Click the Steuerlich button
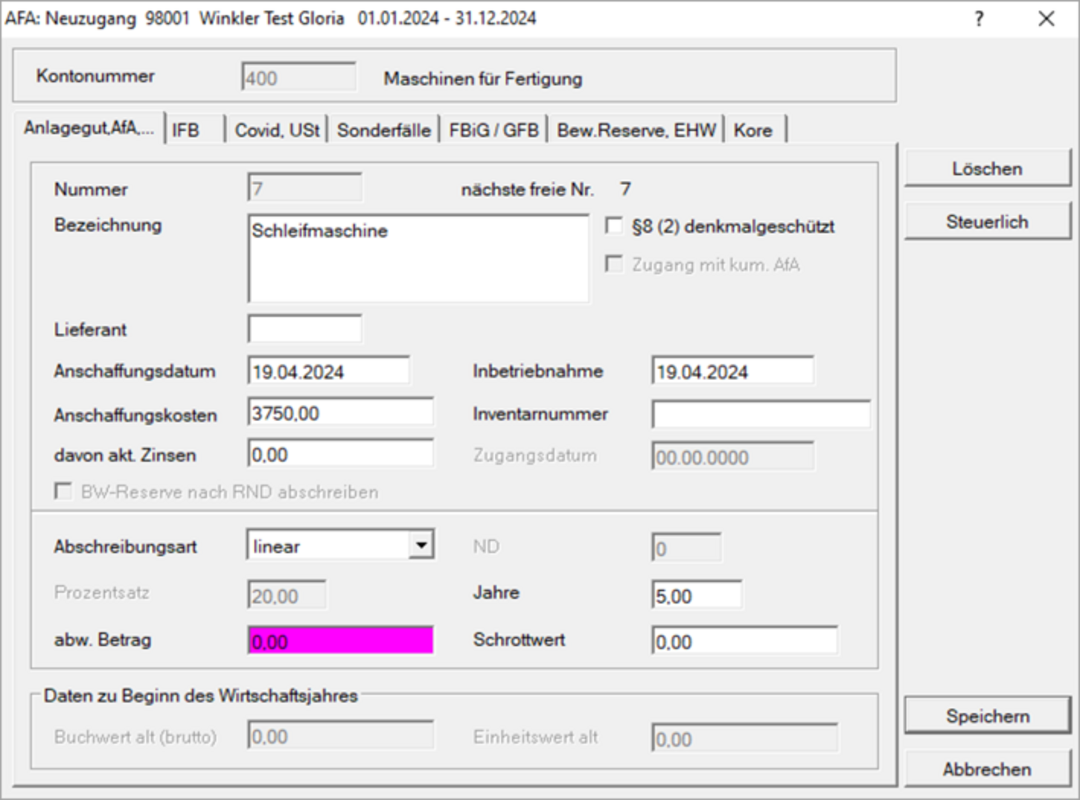 [987, 222]
